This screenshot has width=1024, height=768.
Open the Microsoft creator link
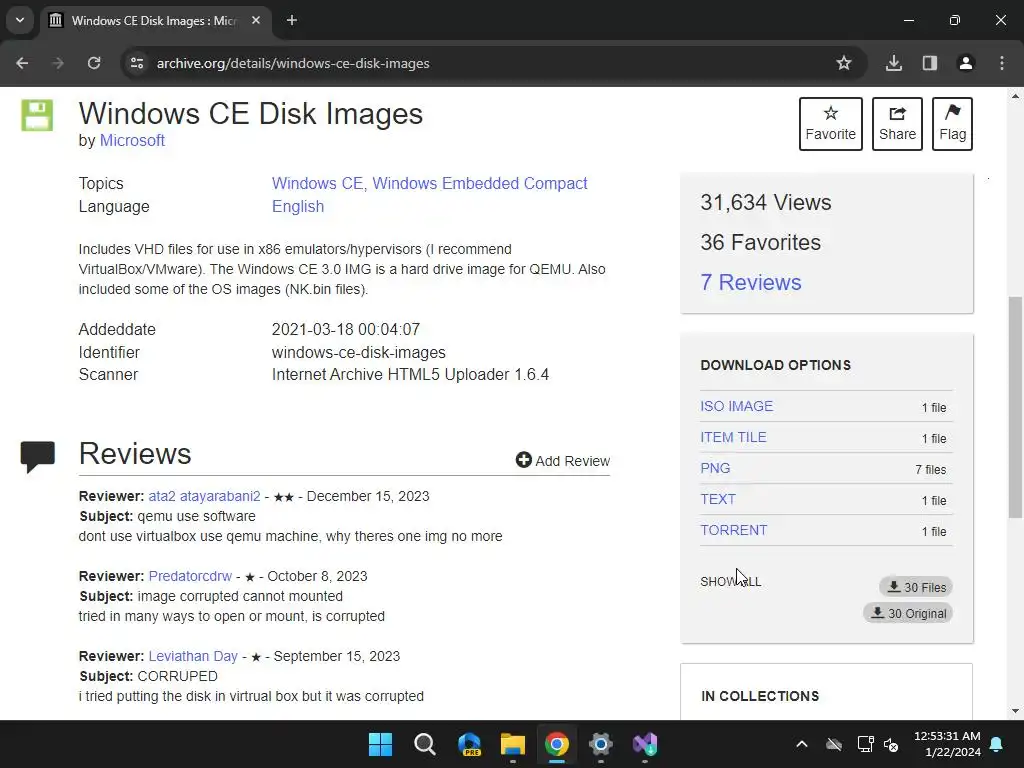[132, 140]
